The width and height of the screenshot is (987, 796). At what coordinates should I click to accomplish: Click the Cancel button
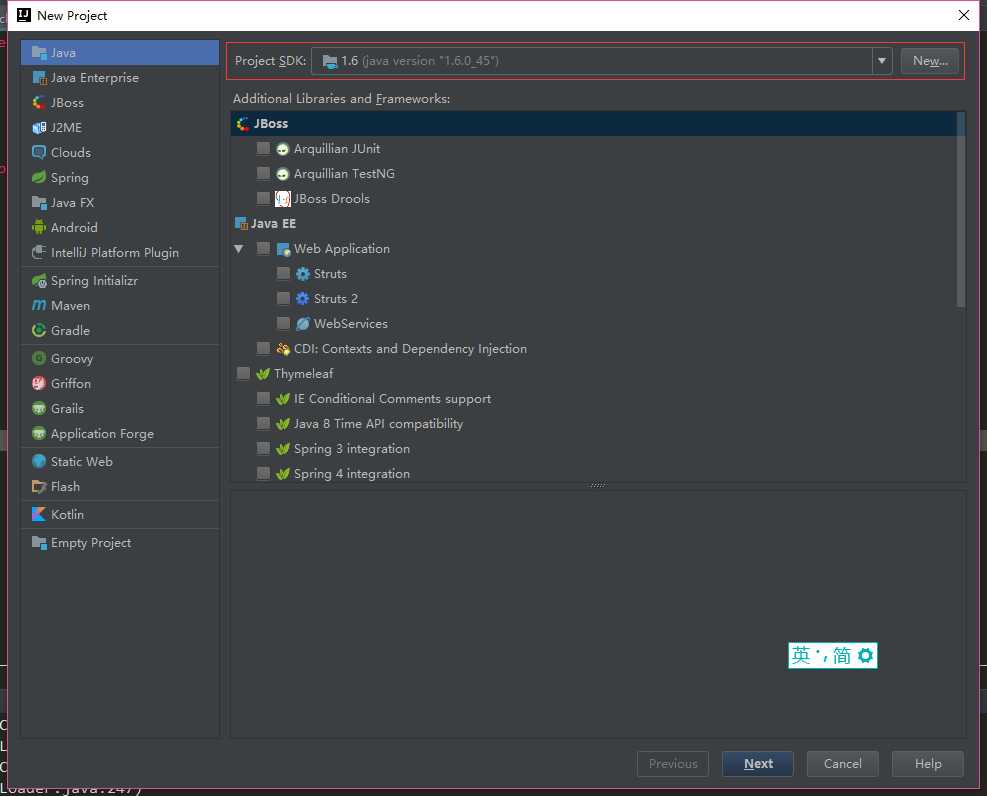click(x=842, y=764)
